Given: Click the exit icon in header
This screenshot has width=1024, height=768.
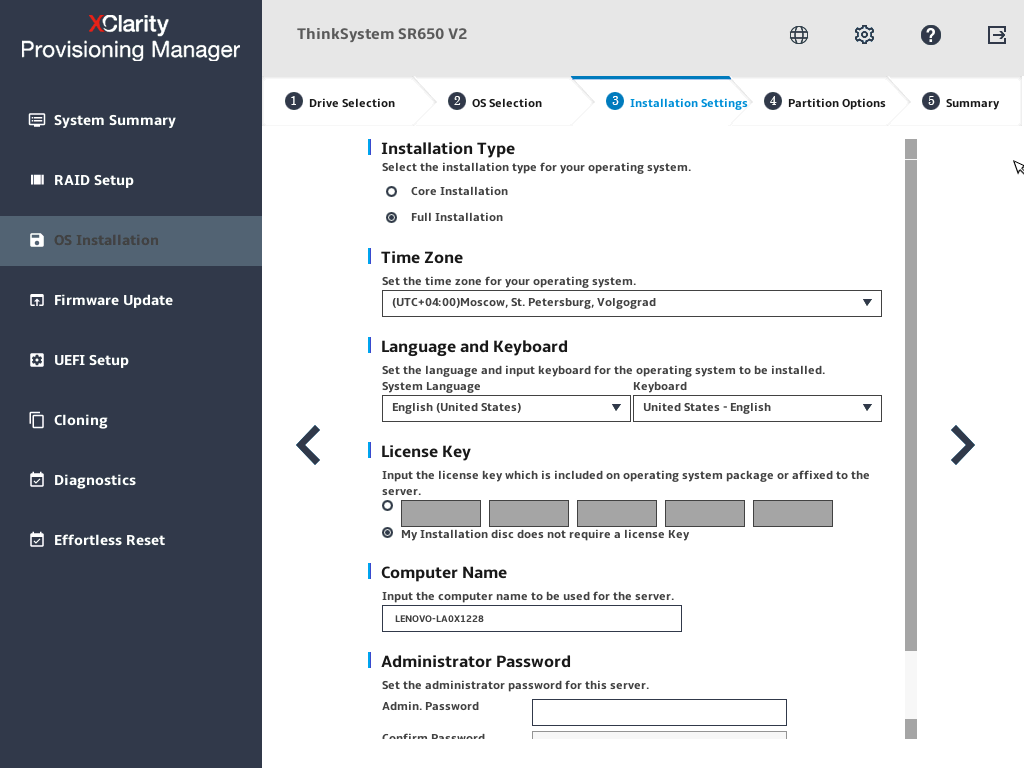Looking at the screenshot, I should click(x=997, y=35).
